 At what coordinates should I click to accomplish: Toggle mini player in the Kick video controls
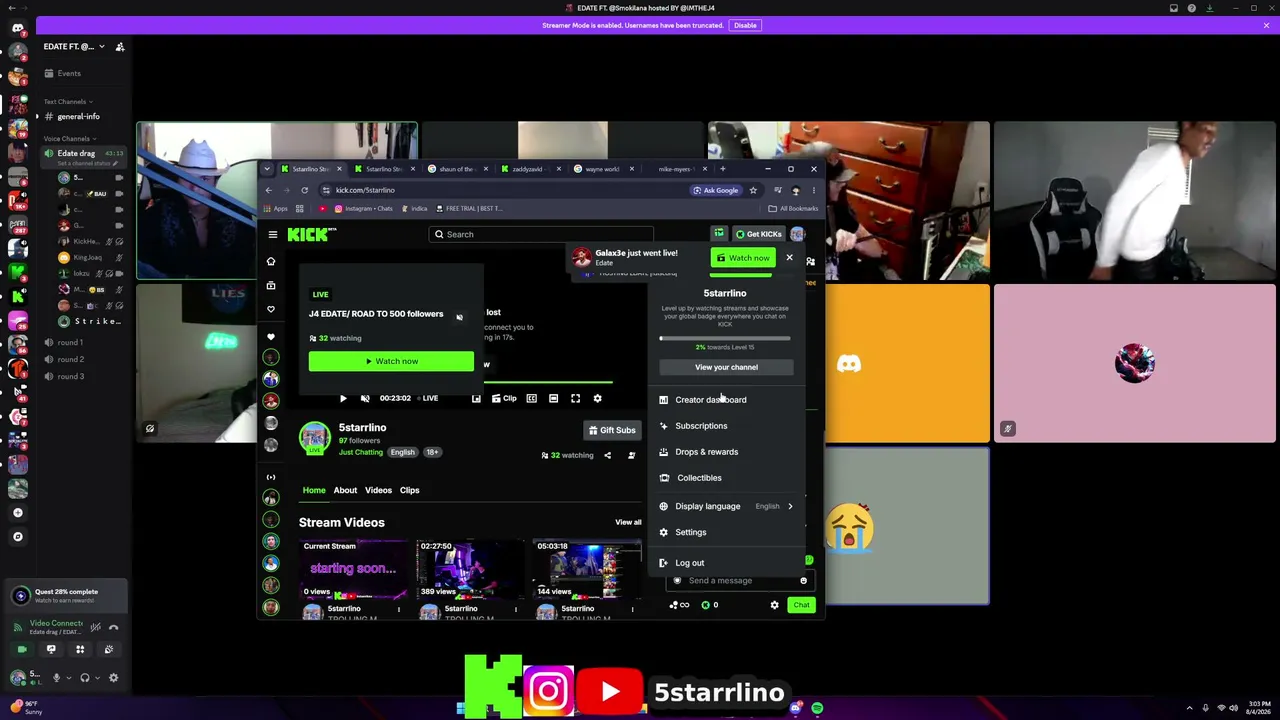click(x=476, y=398)
